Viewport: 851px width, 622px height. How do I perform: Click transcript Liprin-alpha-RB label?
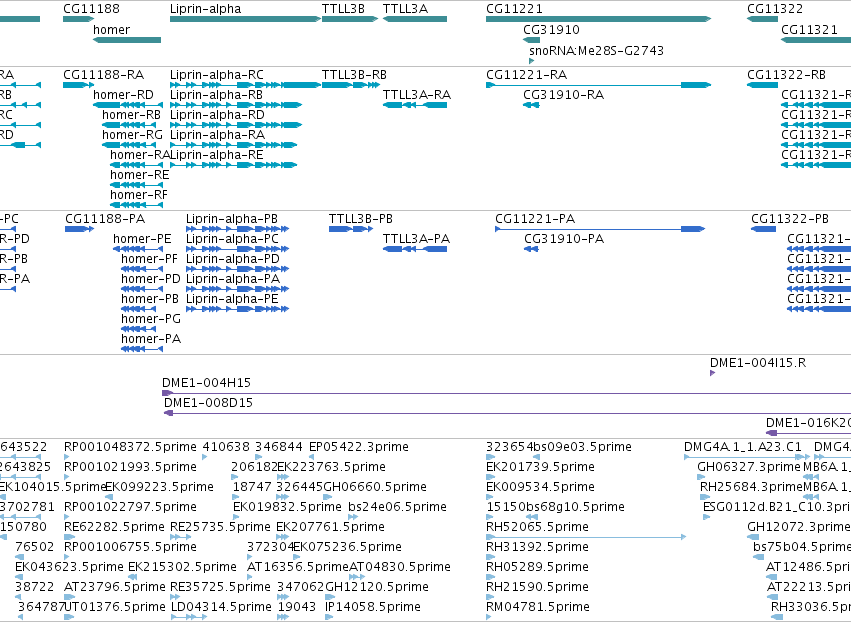point(216,95)
